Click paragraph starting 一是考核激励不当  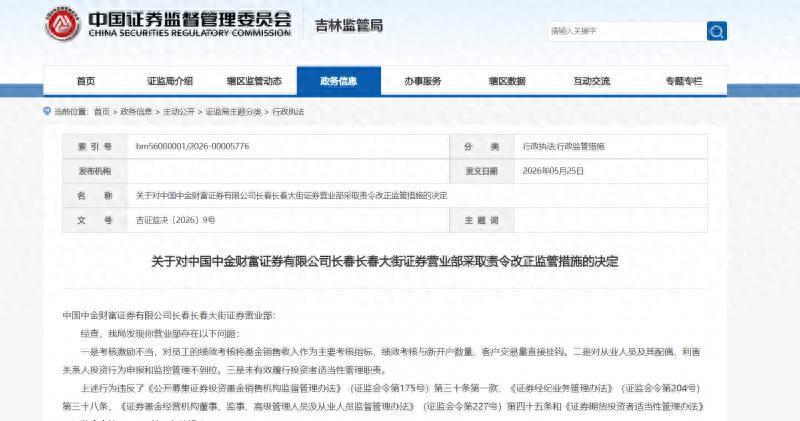381,361
